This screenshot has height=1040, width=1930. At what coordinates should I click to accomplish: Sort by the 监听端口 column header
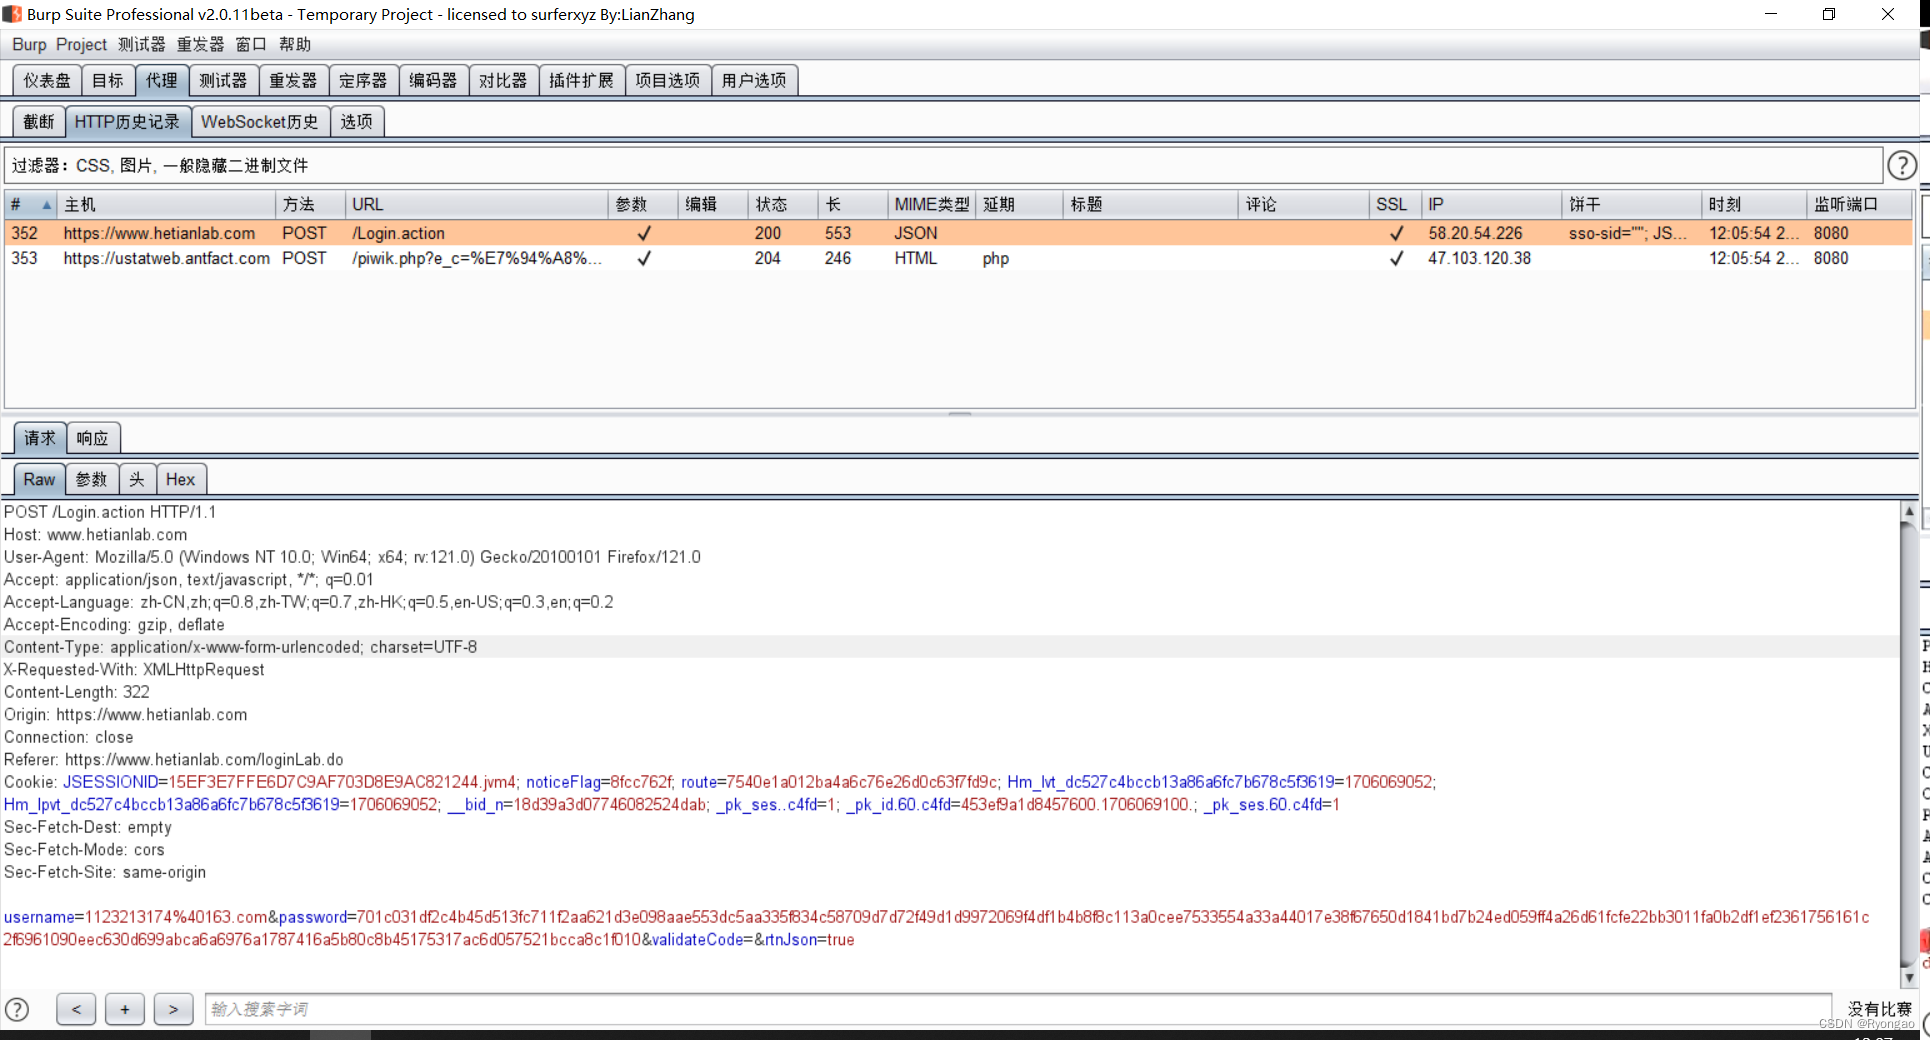coord(1859,204)
